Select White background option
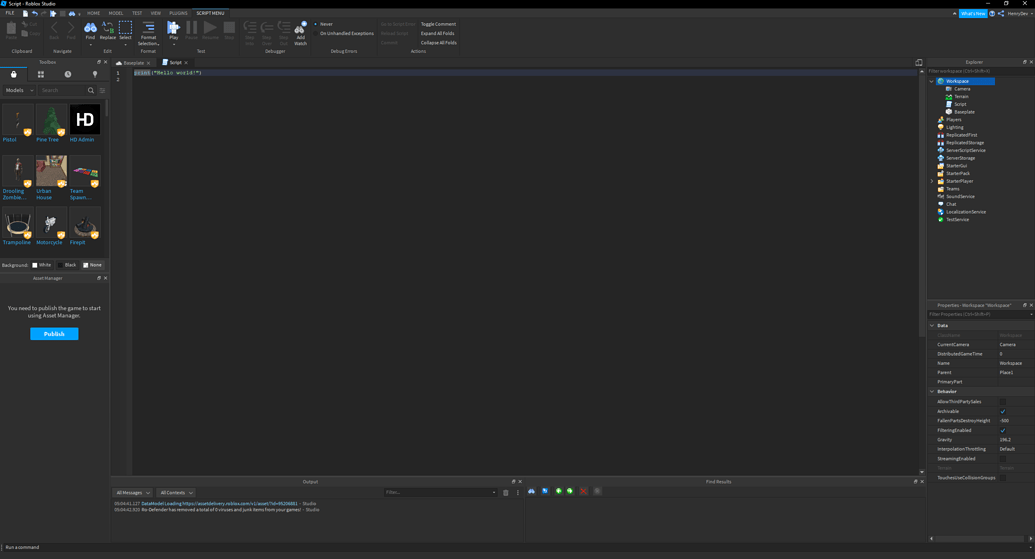The width and height of the screenshot is (1035, 559). pos(42,265)
